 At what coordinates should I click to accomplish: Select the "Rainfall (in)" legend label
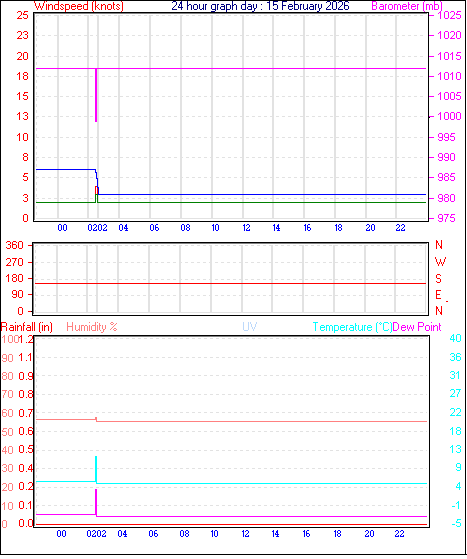[x=27, y=327]
